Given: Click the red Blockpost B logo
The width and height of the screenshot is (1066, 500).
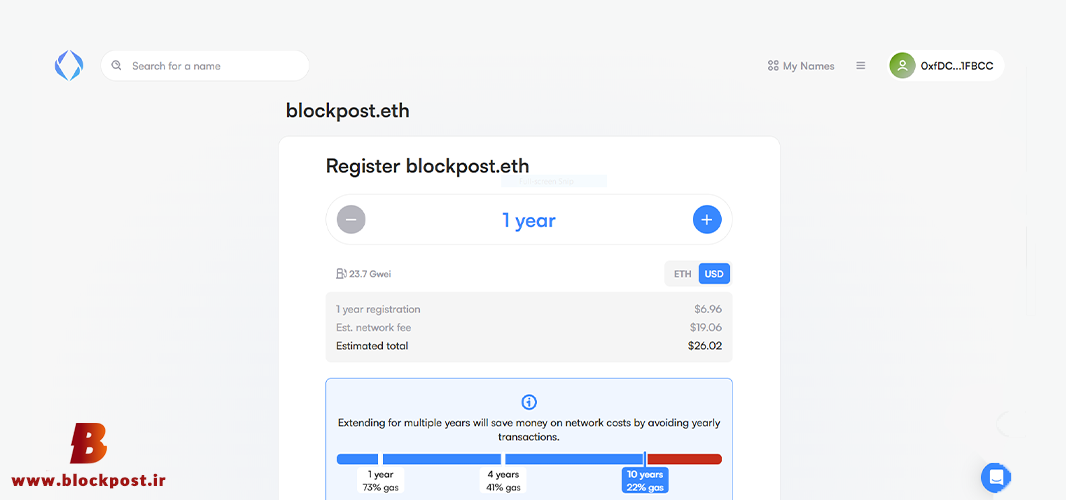Looking at the screenshot, I should [x=88, y=444].
